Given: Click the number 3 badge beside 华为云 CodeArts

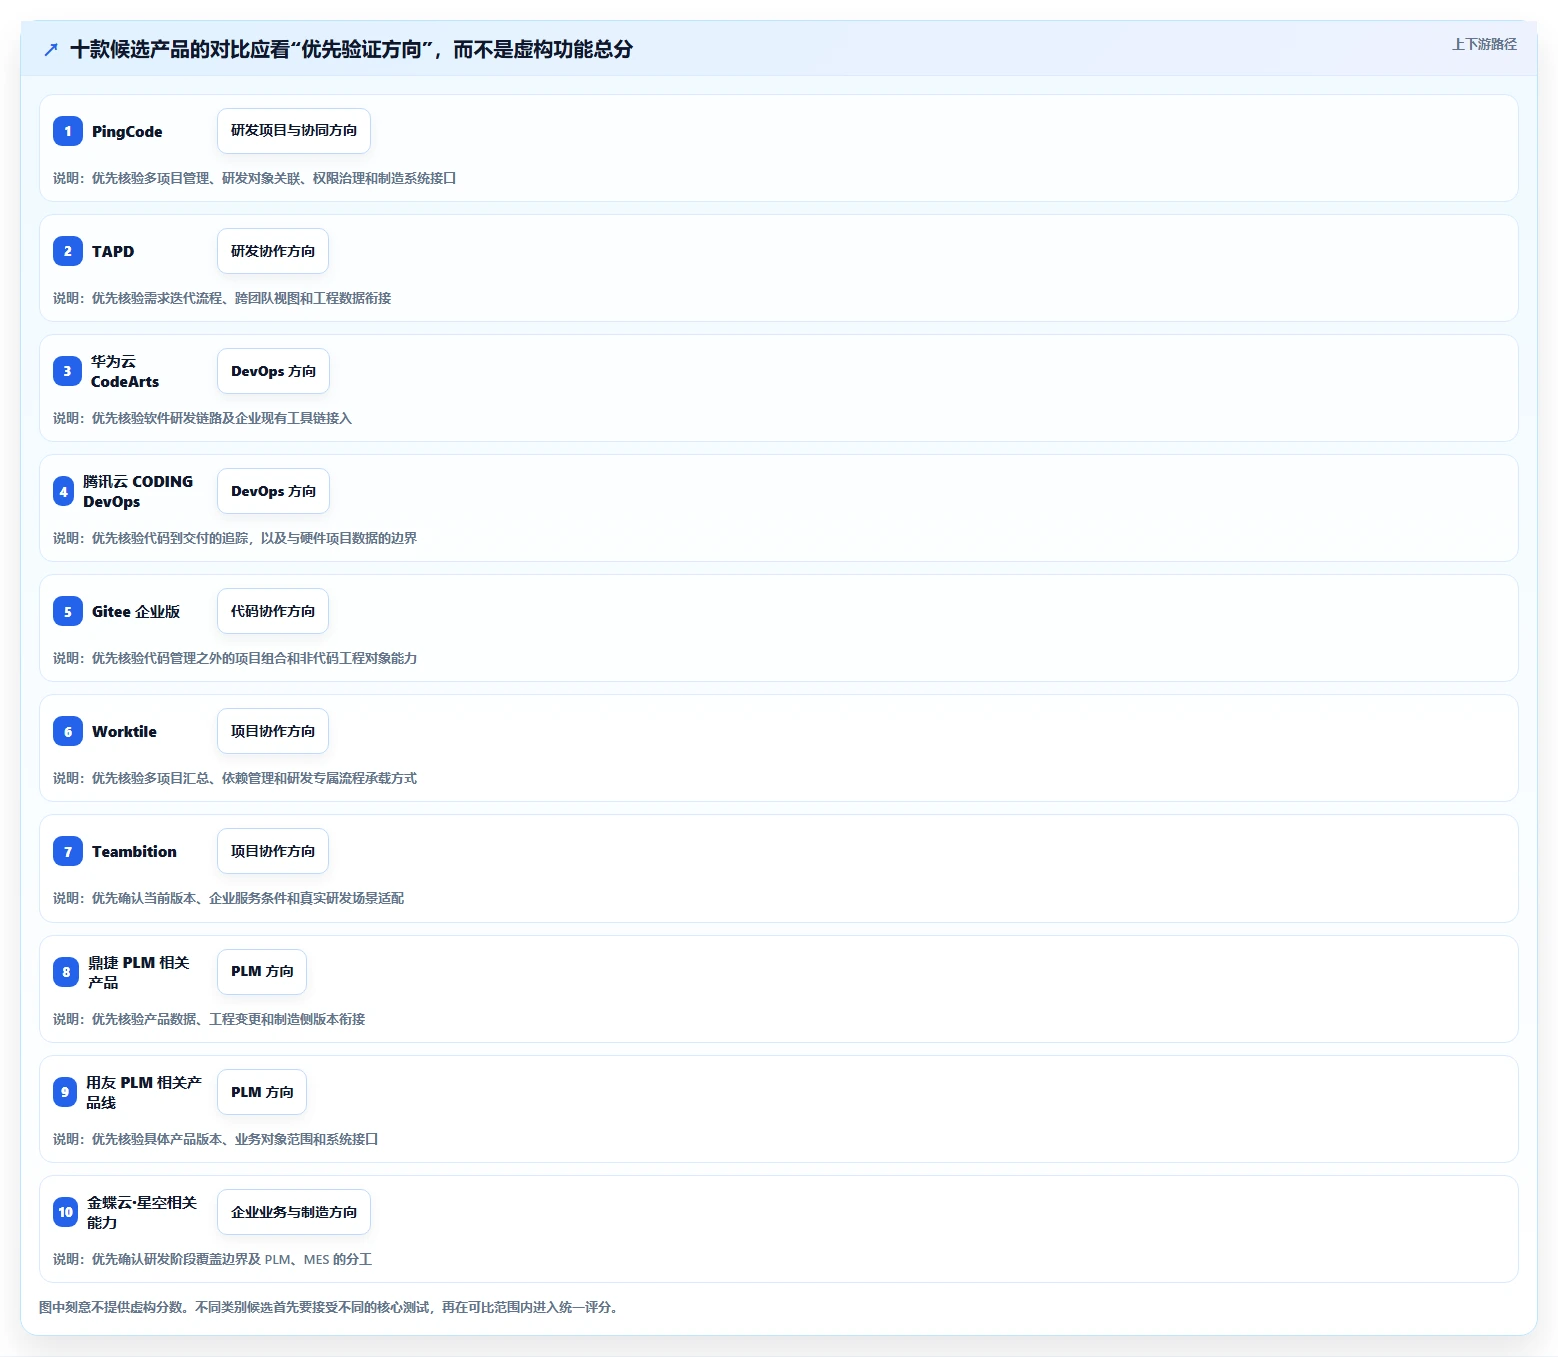Looking at the screenshot, I should pyautogui.click(x=67, y=371).
